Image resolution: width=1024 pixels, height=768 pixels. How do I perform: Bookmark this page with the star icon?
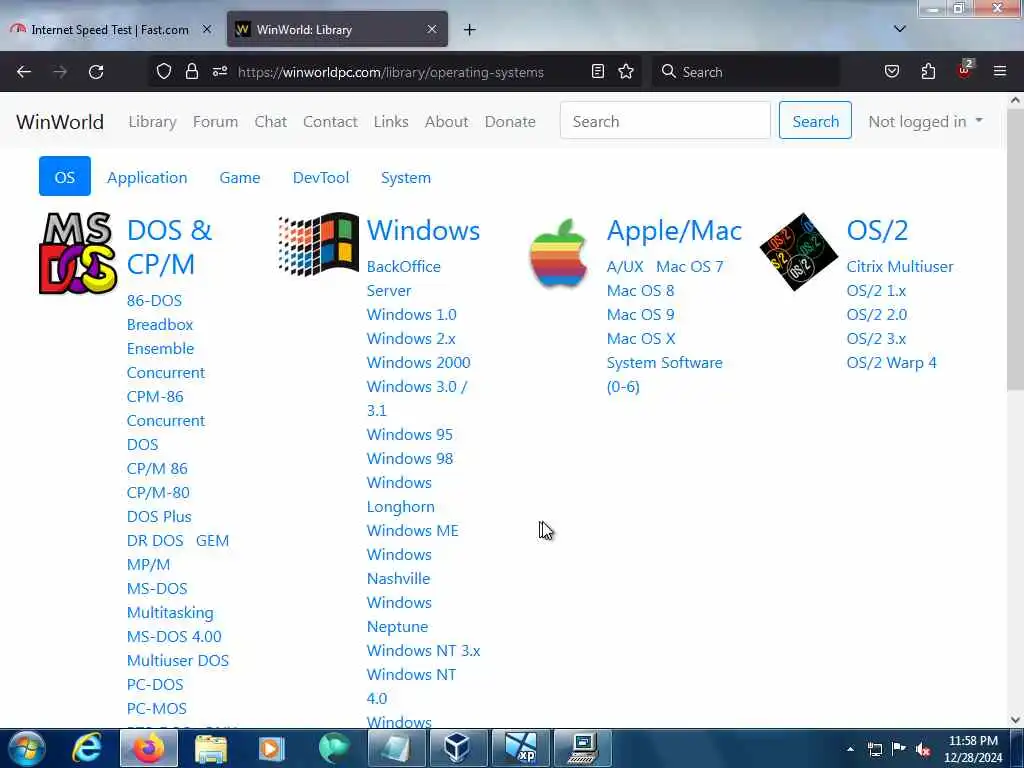pyautogui.click(x=626, y=72)
